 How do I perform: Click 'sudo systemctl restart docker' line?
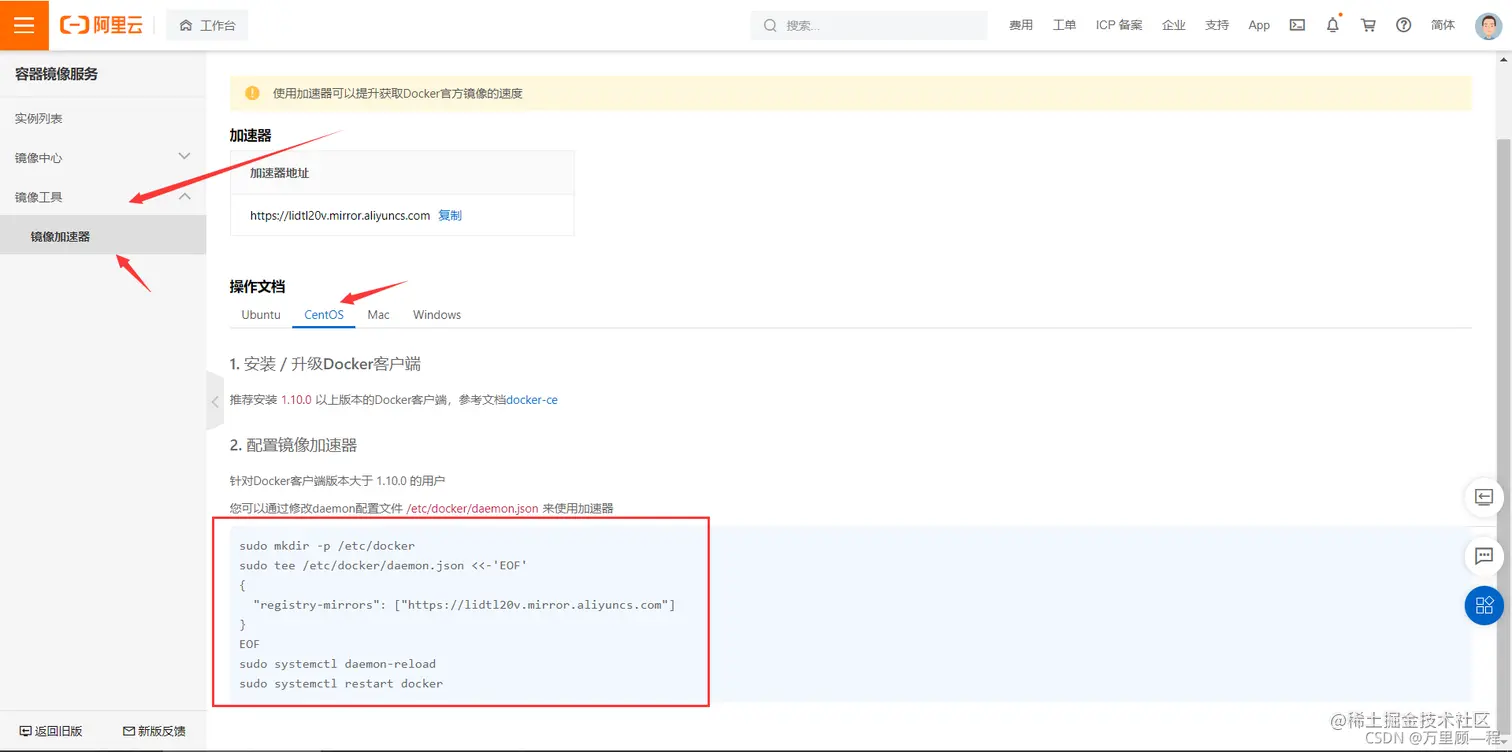pos(341,683)
